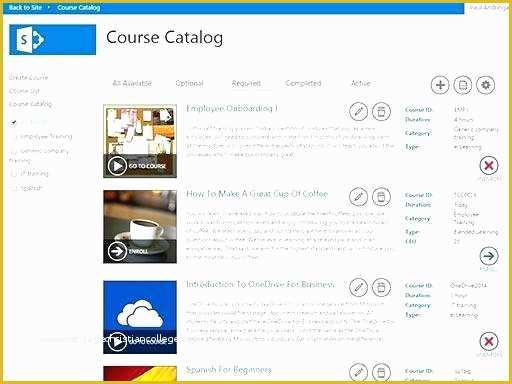Click arrow enroll icon for Coffee course
The height and width of the screenshot is (384, 512).
(x=489, y=256)
